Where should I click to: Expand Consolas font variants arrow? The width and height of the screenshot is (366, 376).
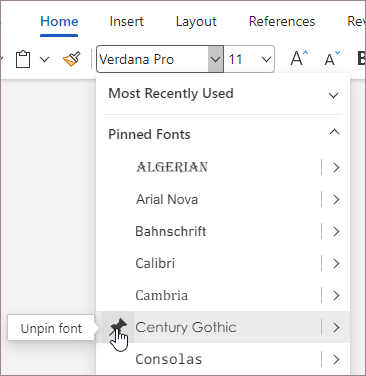(x=336, y=359)
